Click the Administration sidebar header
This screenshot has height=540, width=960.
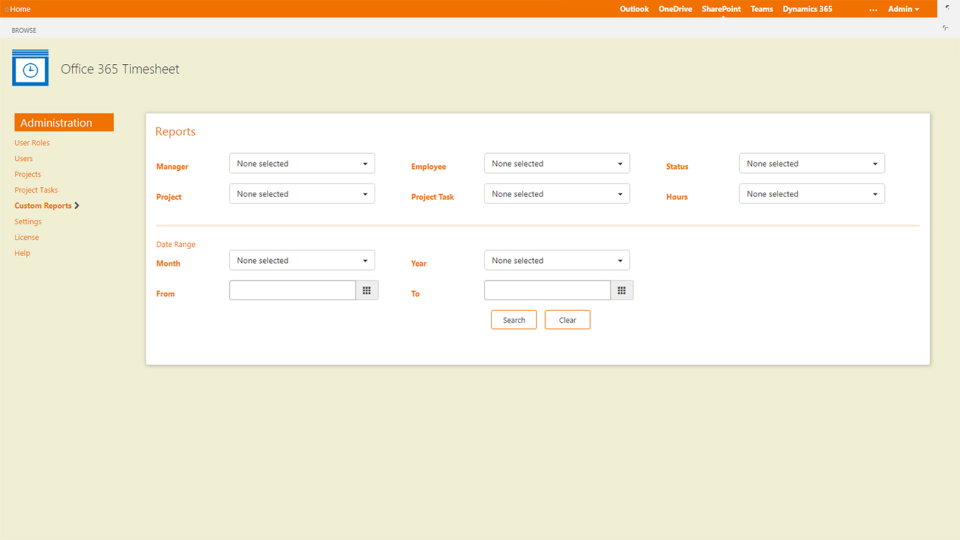pyautogui.click(x=64, y=122)
